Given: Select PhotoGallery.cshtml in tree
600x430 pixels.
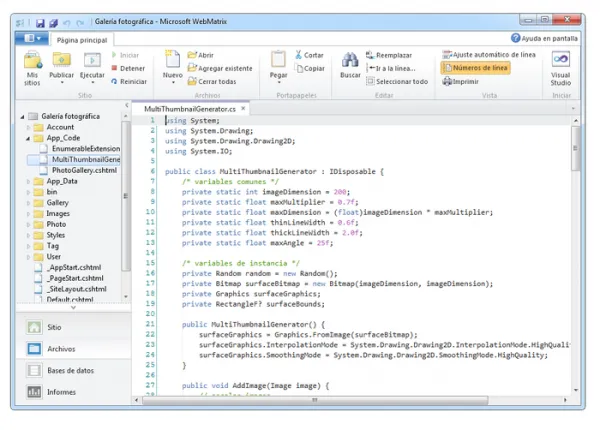Looking at the screenshot, I should 80,170.
